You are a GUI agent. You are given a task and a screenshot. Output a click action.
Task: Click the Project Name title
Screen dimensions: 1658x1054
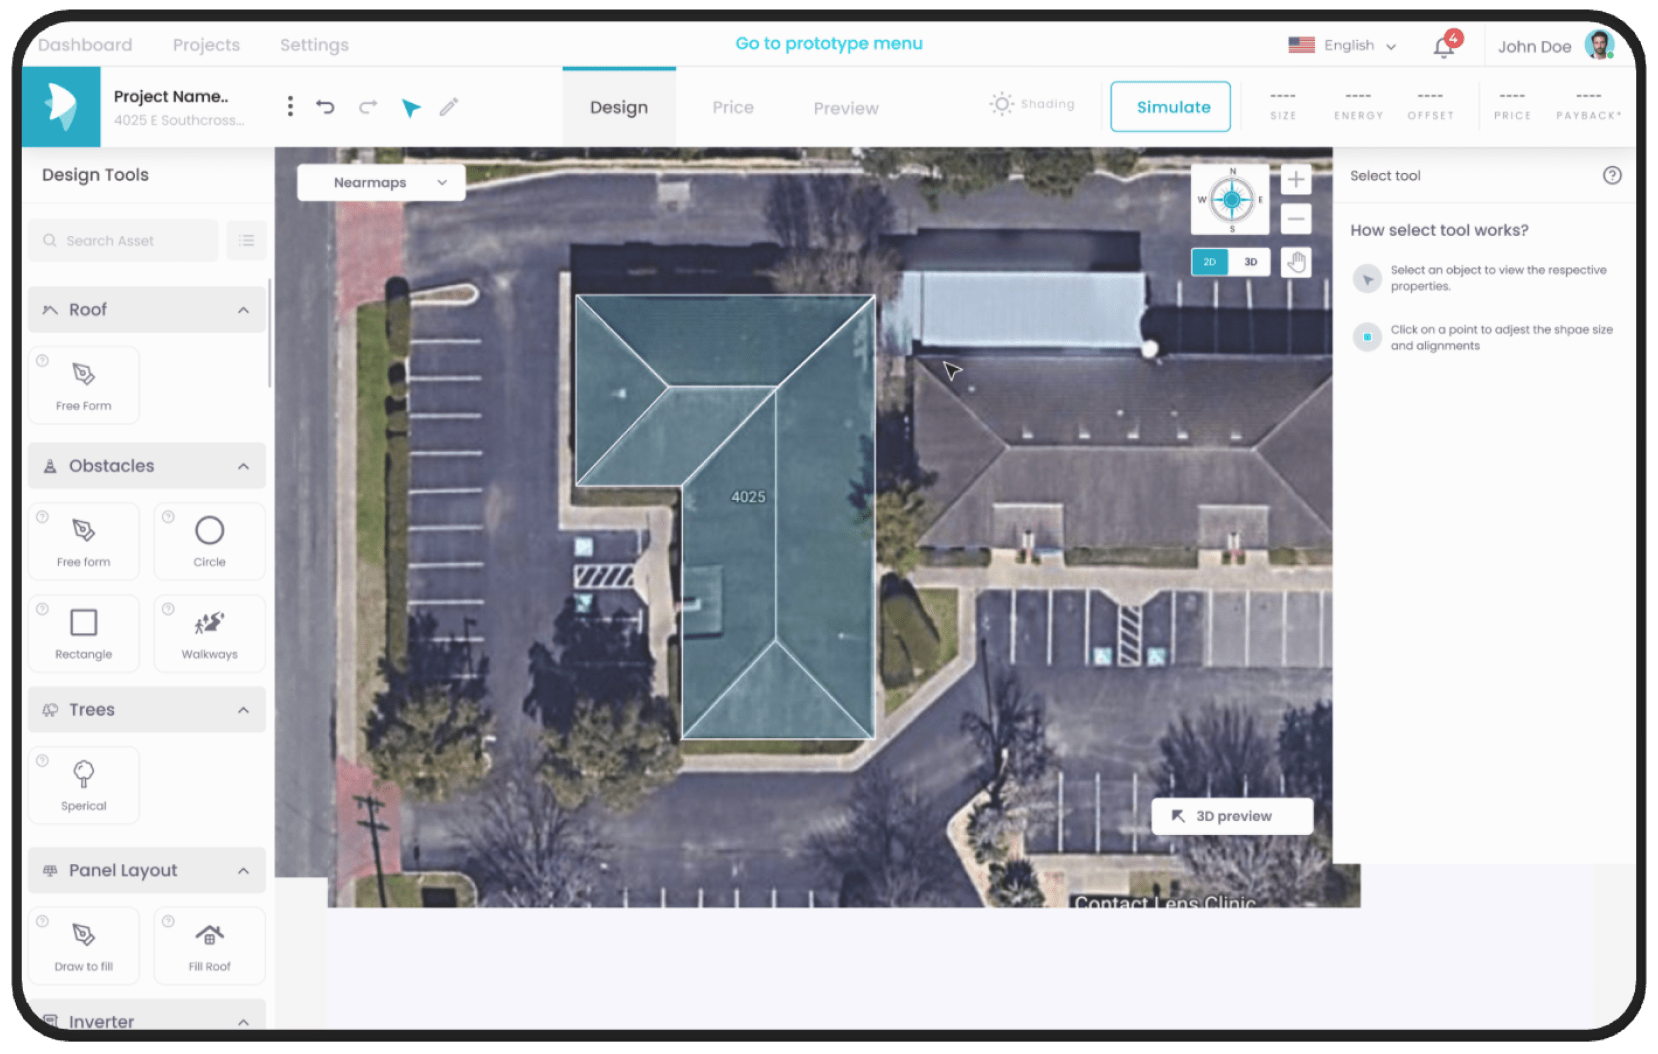point(171,96)
